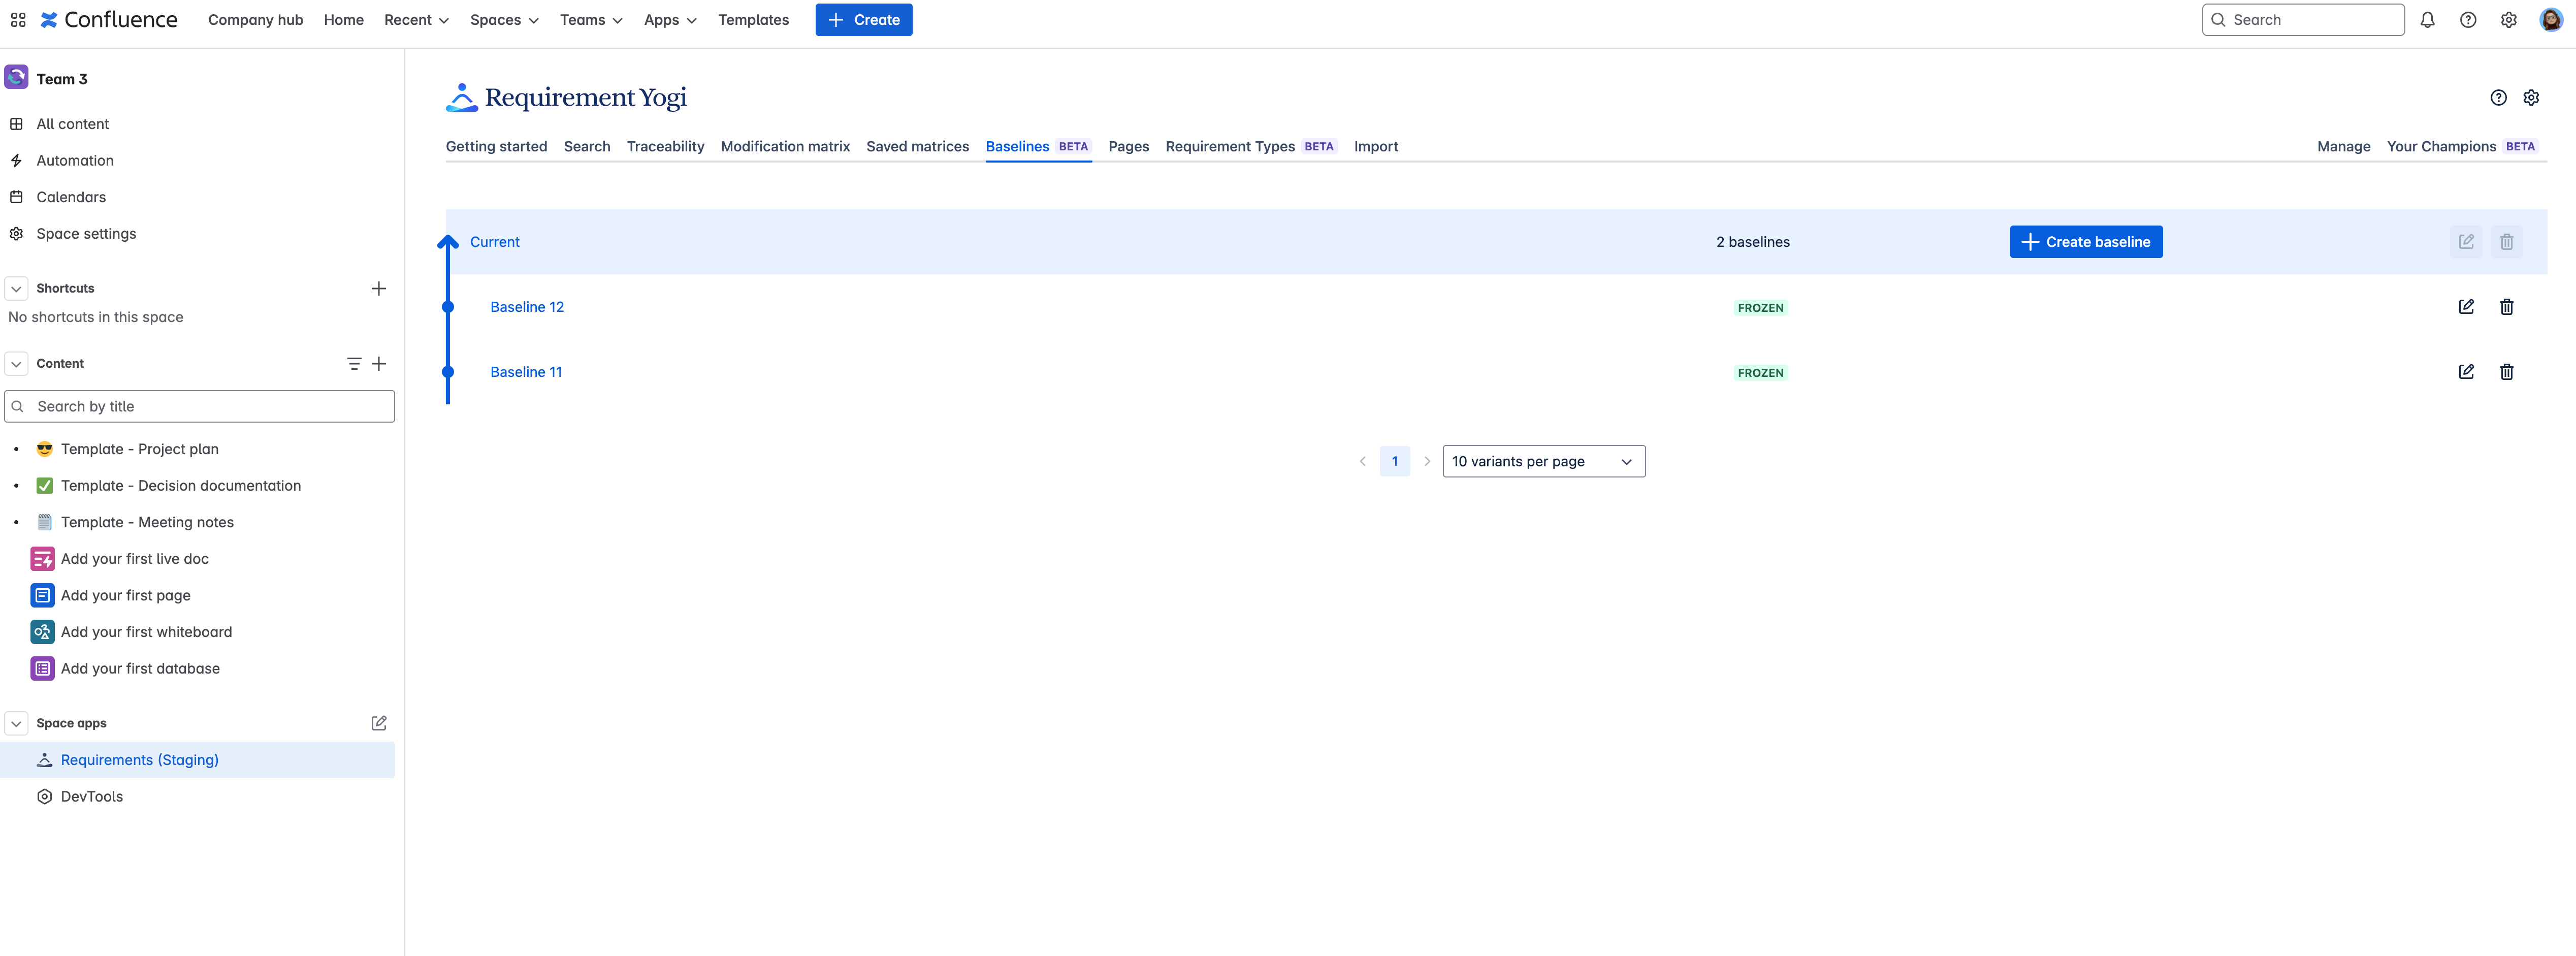The image size is (2576, 956).
Task: Edit Baseline 11 with pencil icon
Action: 2466,372
